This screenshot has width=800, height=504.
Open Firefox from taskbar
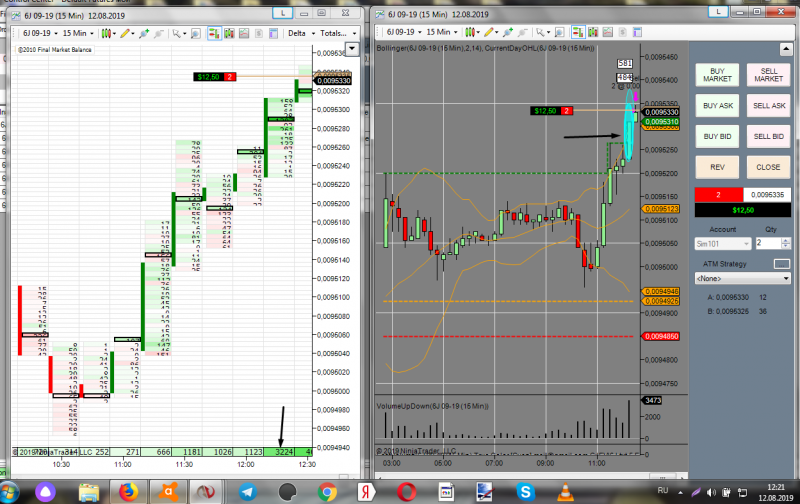(129, 492)
